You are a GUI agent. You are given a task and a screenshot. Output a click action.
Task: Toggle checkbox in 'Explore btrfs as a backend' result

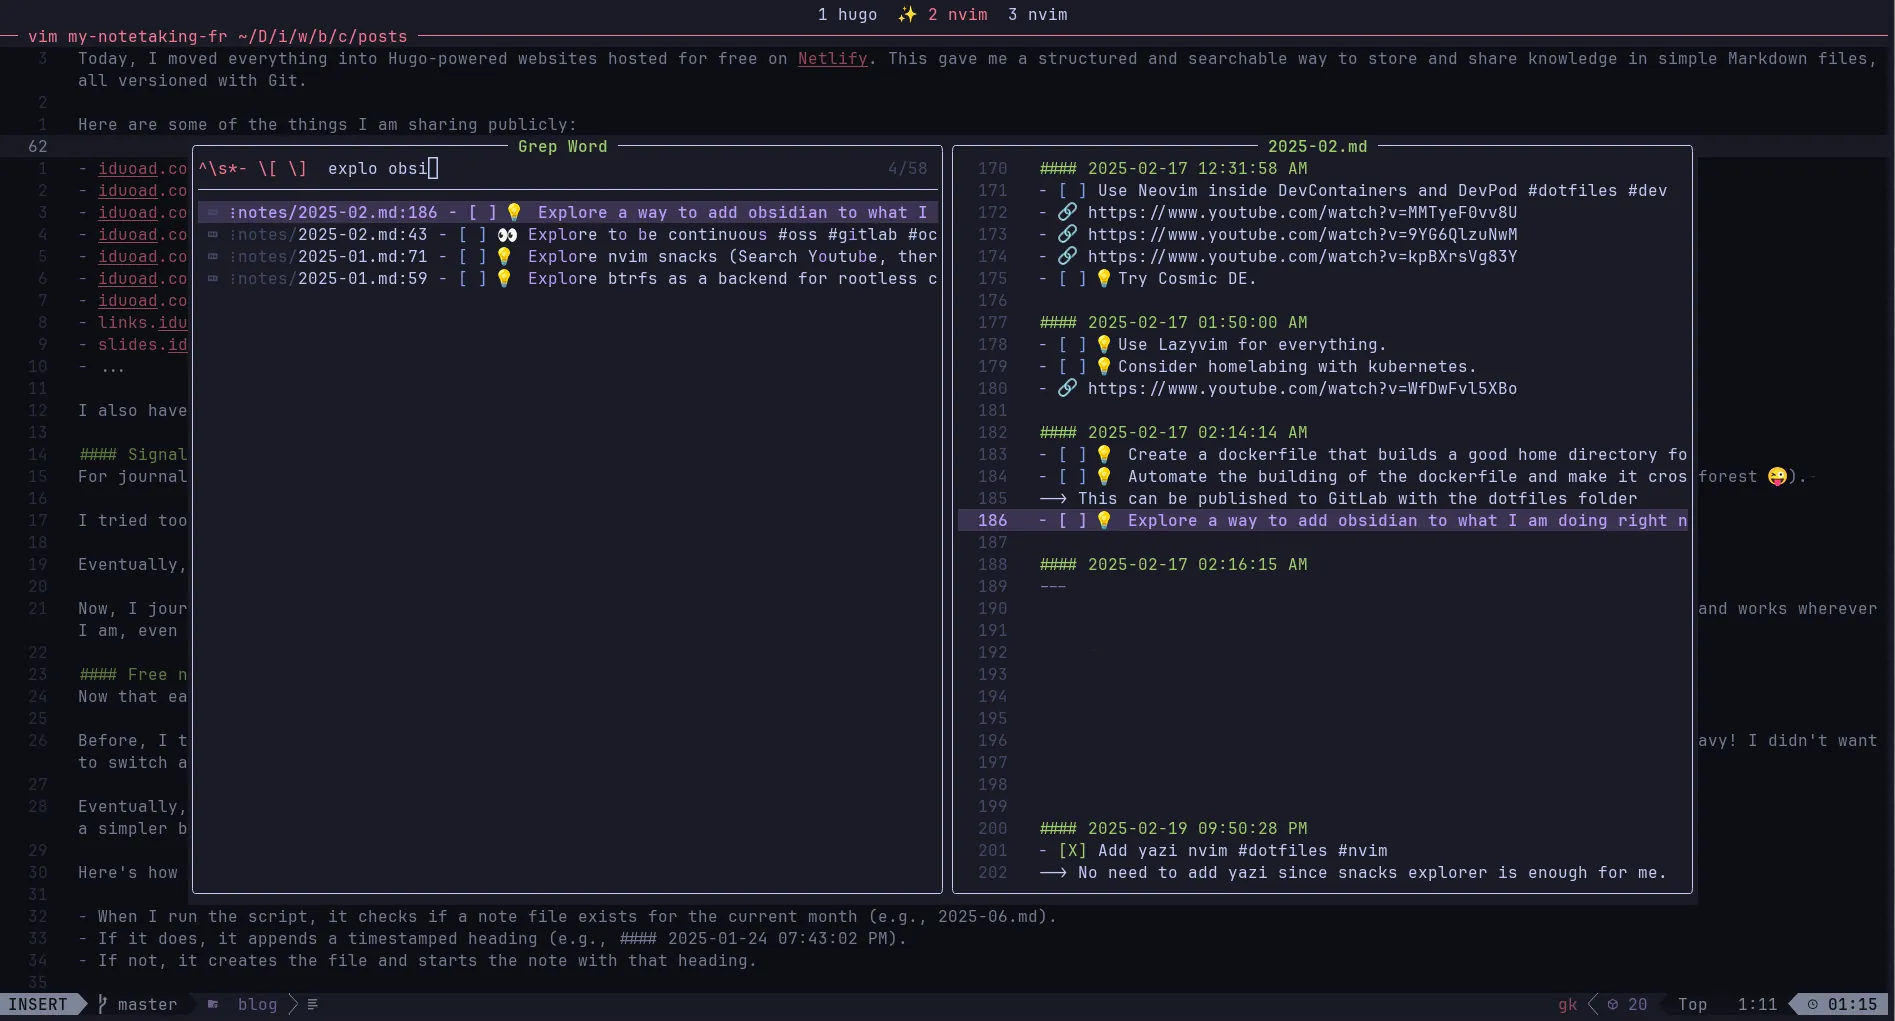pyautogui.click(x=473, y=278)
